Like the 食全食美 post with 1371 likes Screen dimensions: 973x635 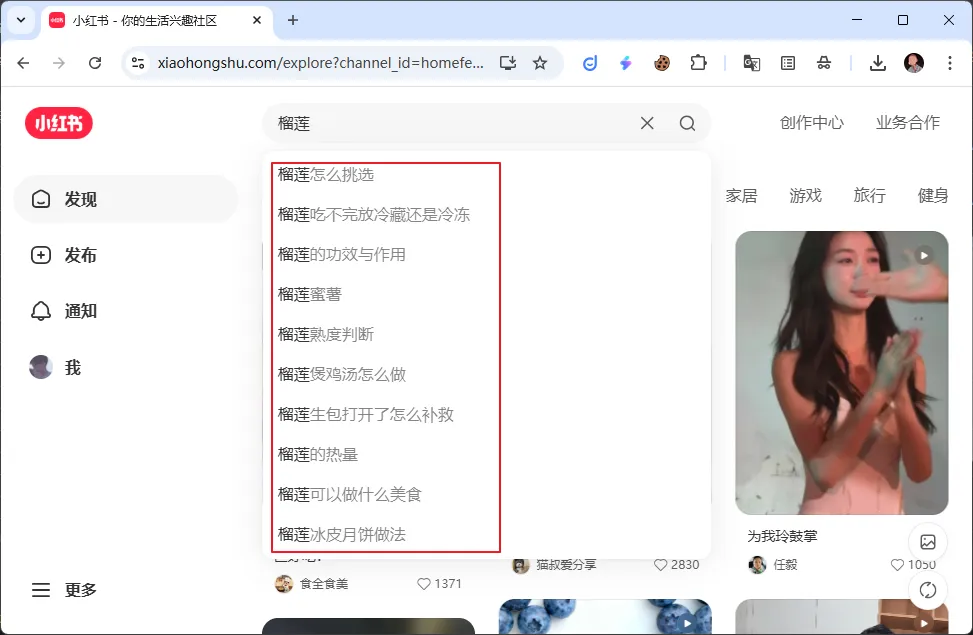424,584
